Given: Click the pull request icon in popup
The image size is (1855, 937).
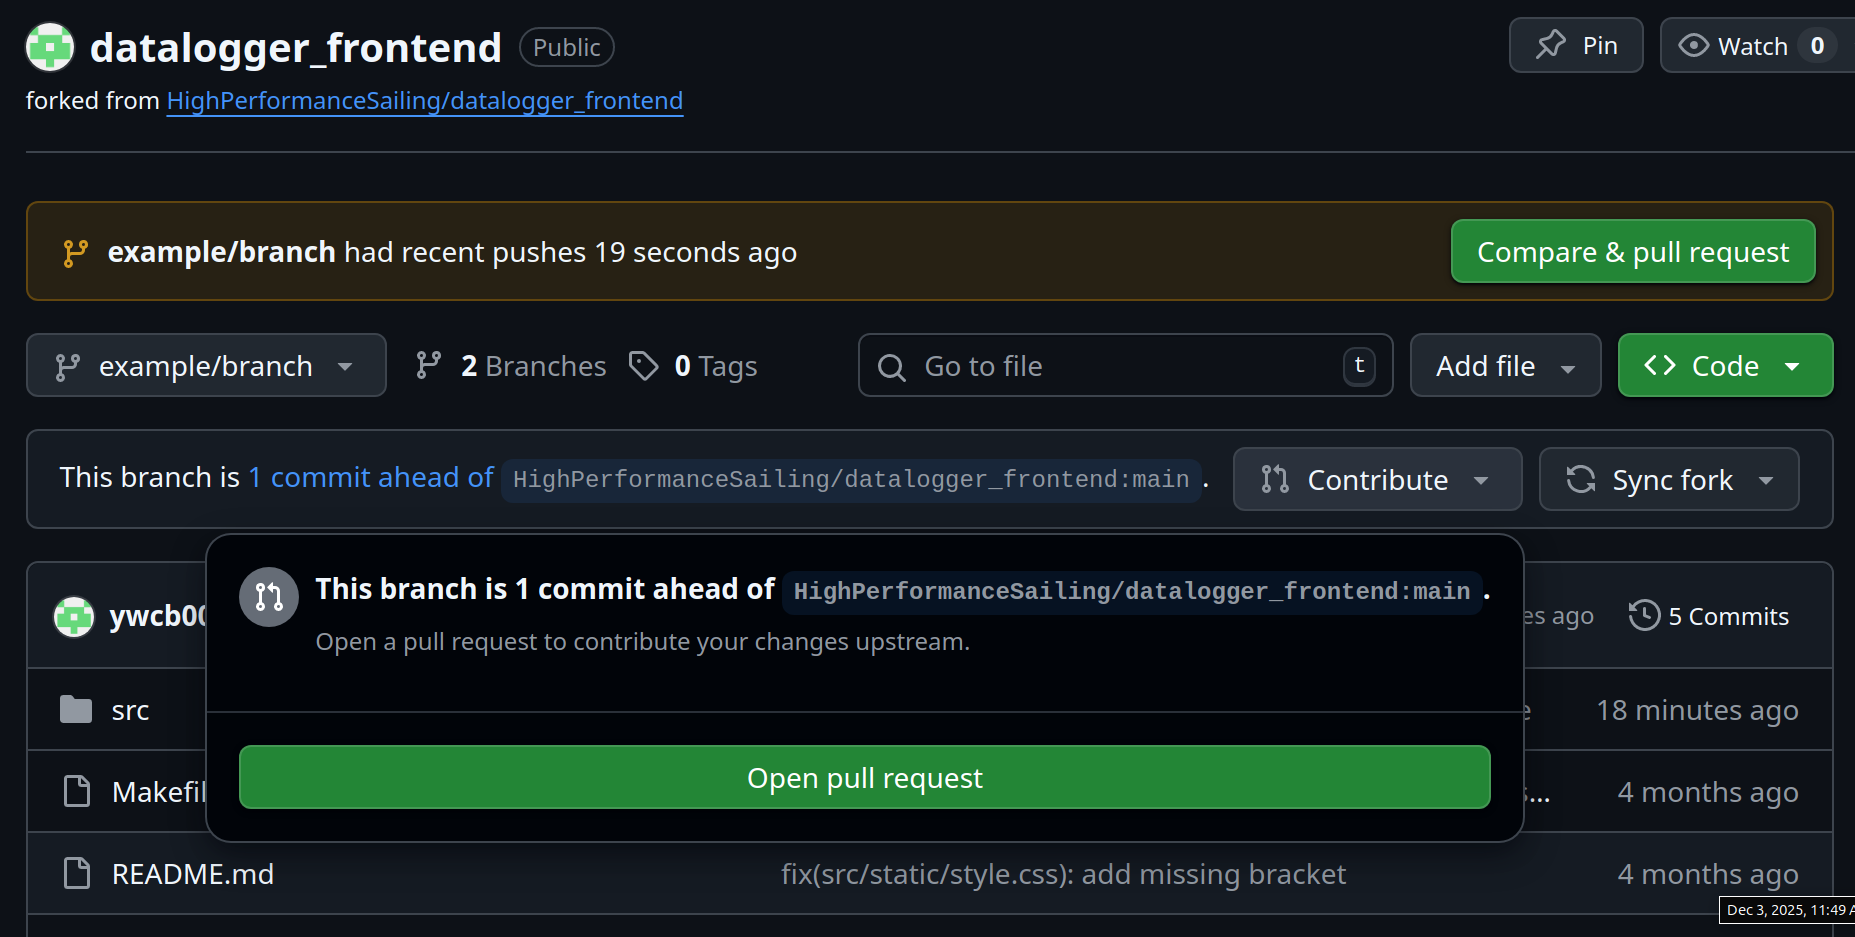Looking at the screenshot, I should (x=269, y=597).
